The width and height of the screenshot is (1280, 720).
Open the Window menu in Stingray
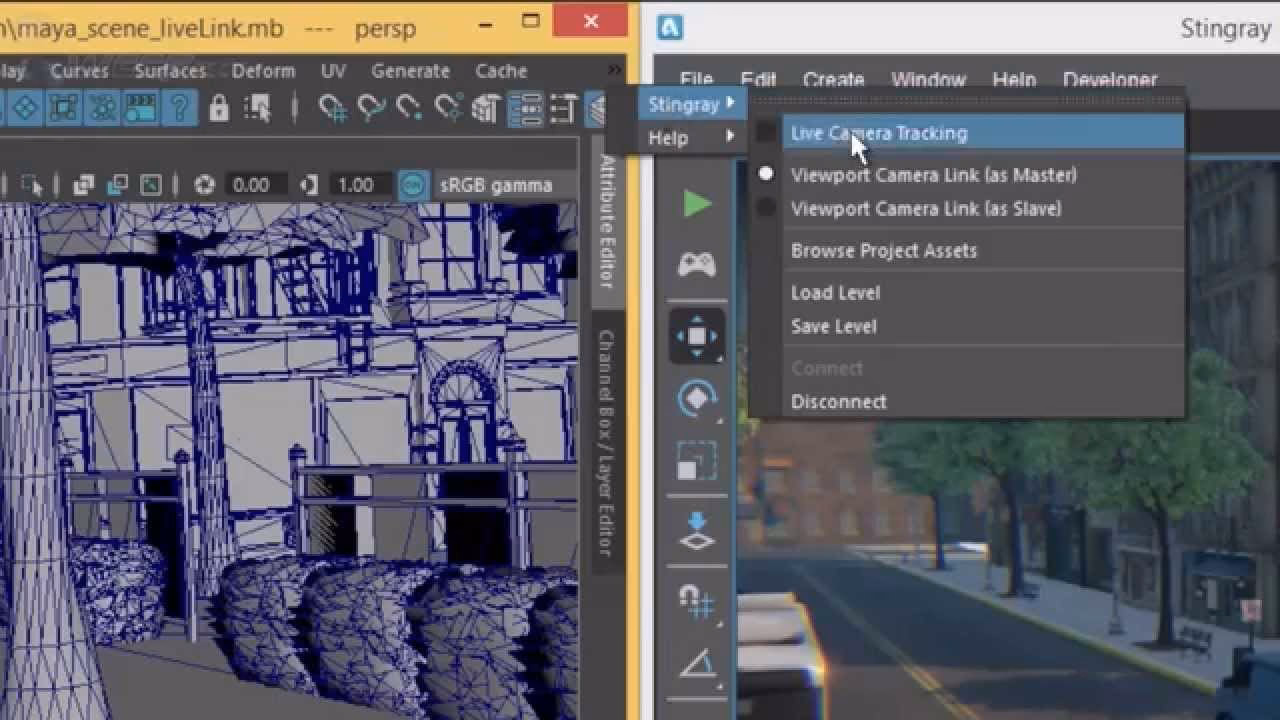pos(928,79)
